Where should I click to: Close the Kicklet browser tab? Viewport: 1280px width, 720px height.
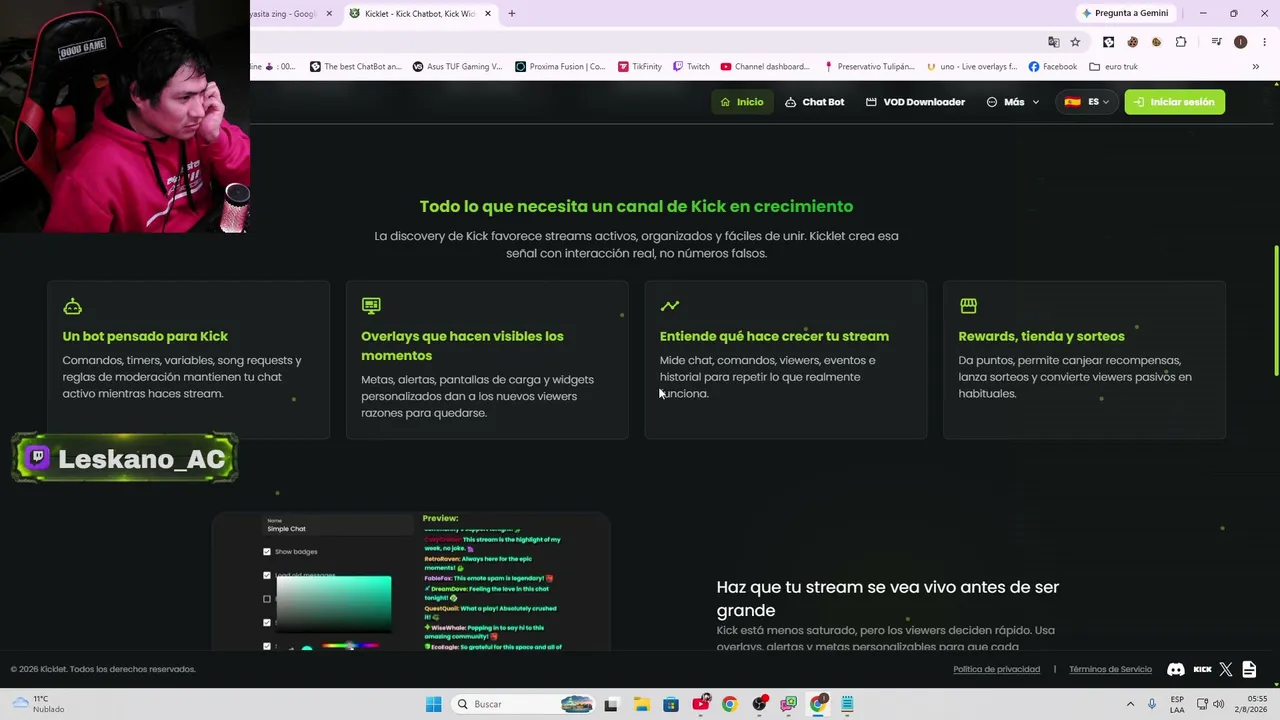(x=487, y=14)
